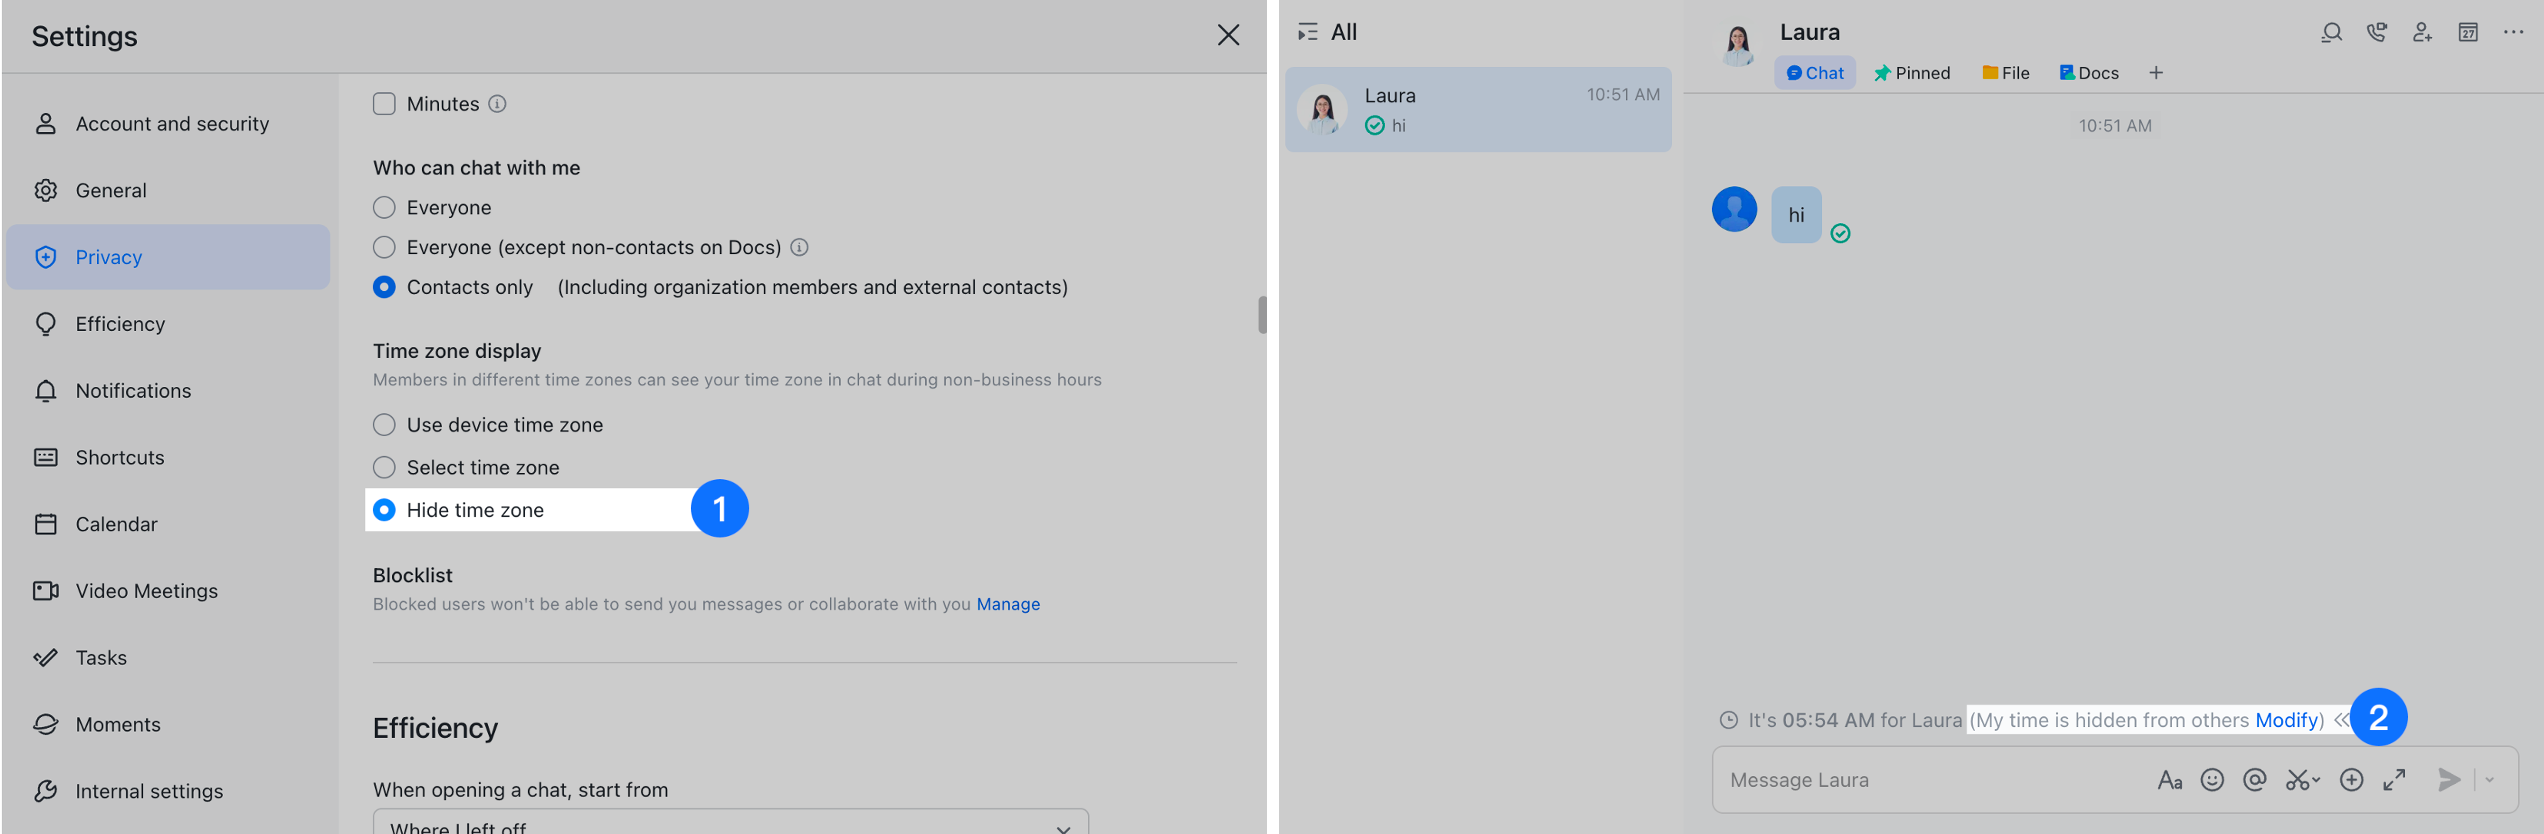The image size is (2544, 834).
Task: Open the Notifications settings section
Action: [133, 391]
